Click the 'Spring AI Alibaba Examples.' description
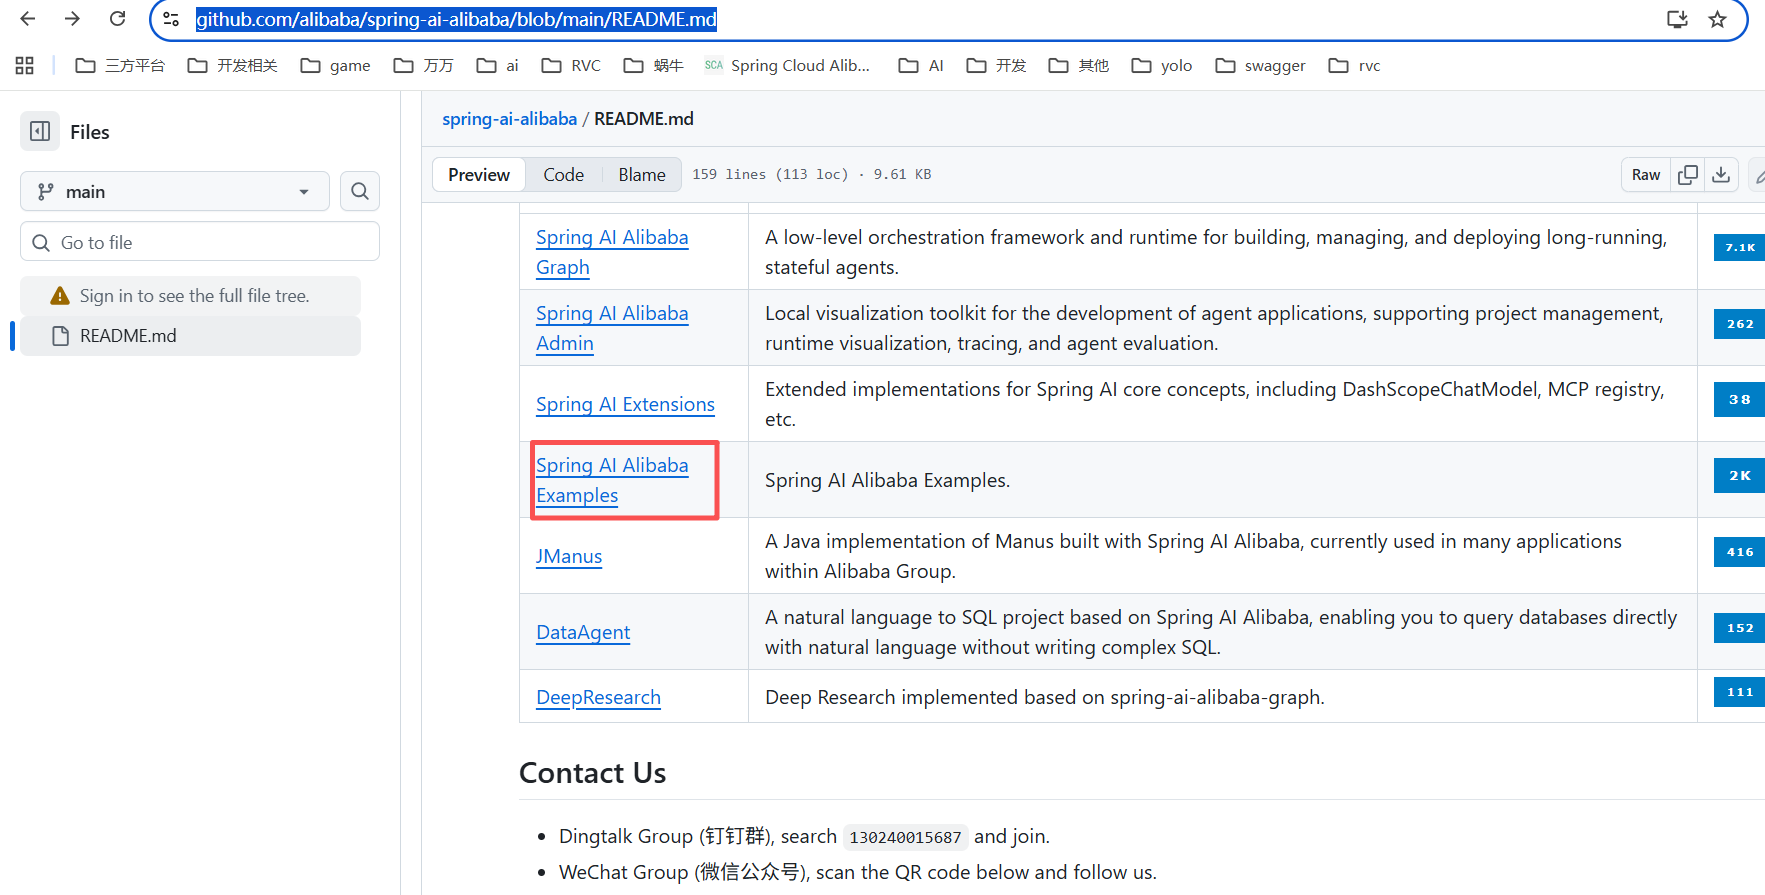Screen dimensions: 1765x895 coord(887,480)
